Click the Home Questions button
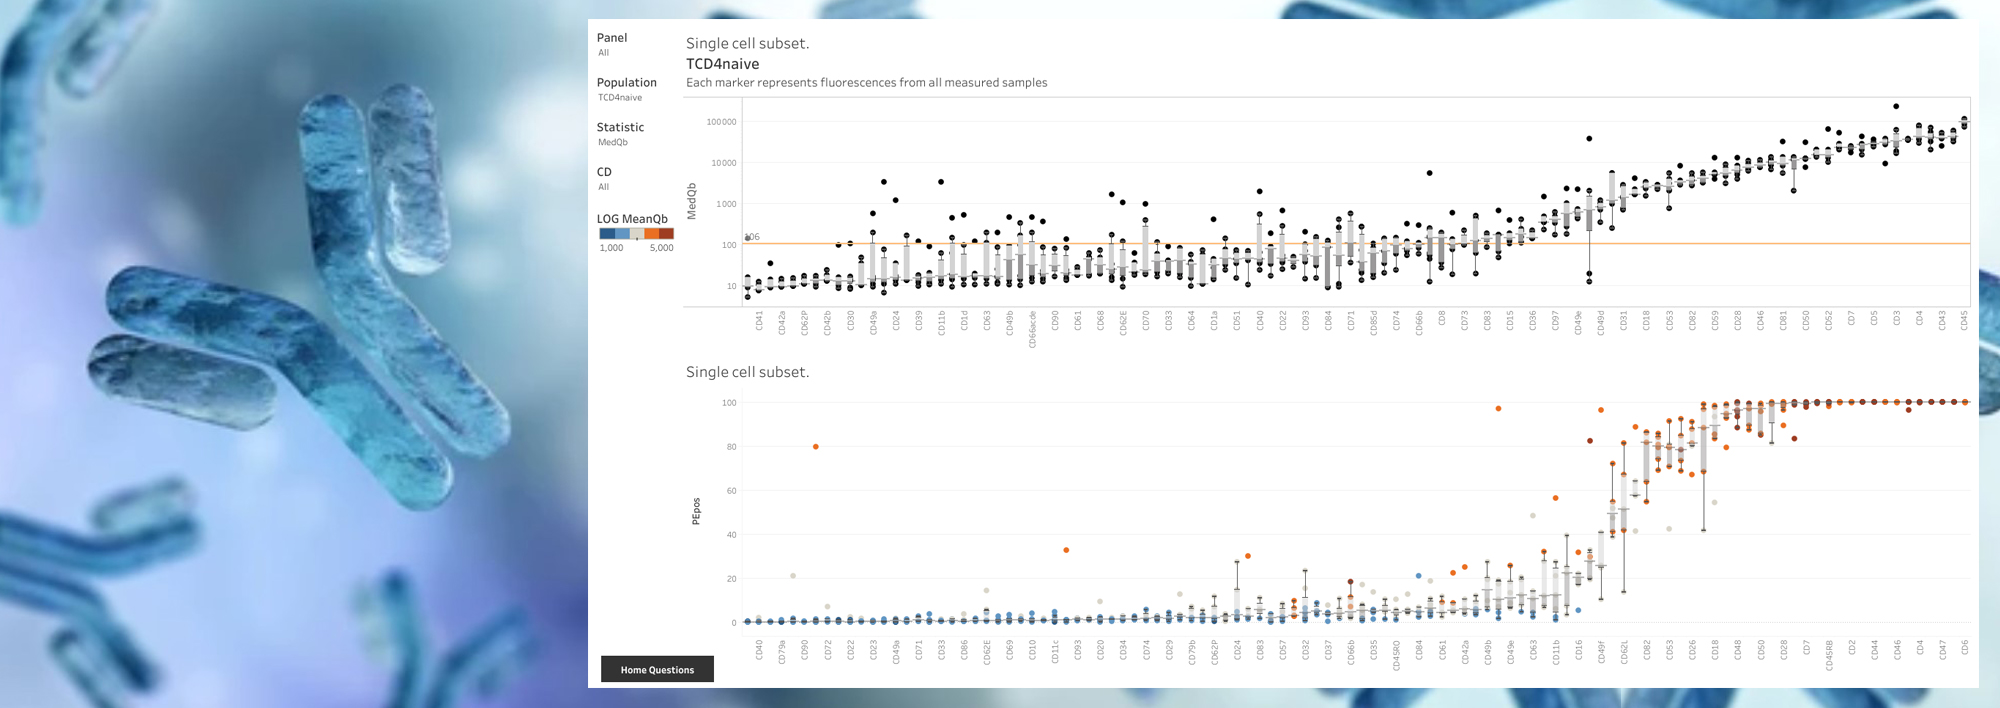This screenshot has width=2000, height=708. coord(657,669)
